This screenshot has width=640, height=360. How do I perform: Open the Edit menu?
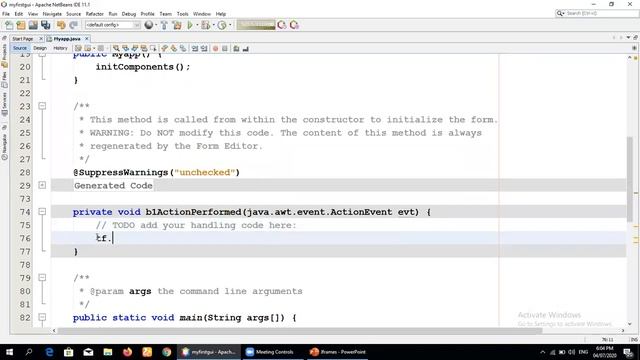19,14
